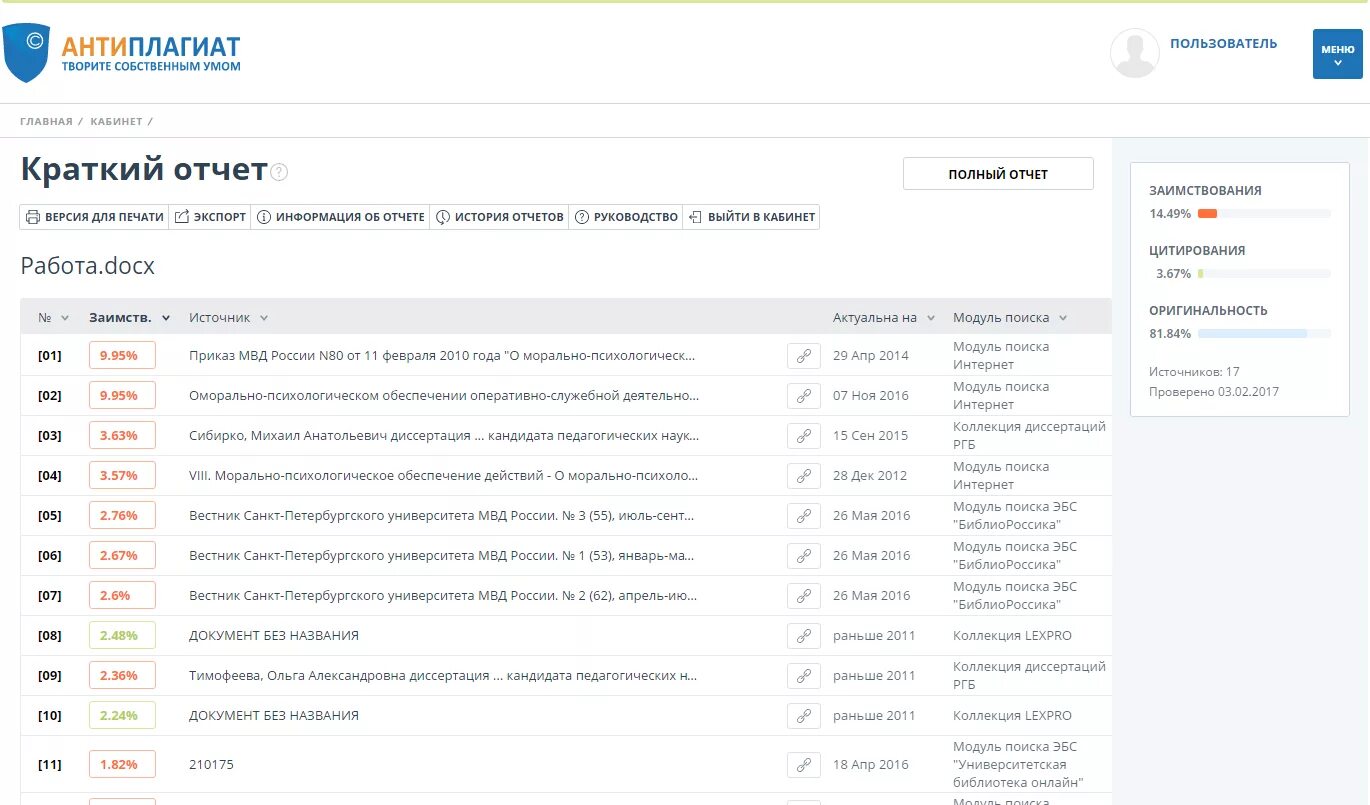Open the help icon next to Краткий отчет
1370x805 pixels.
pos(279,172)
